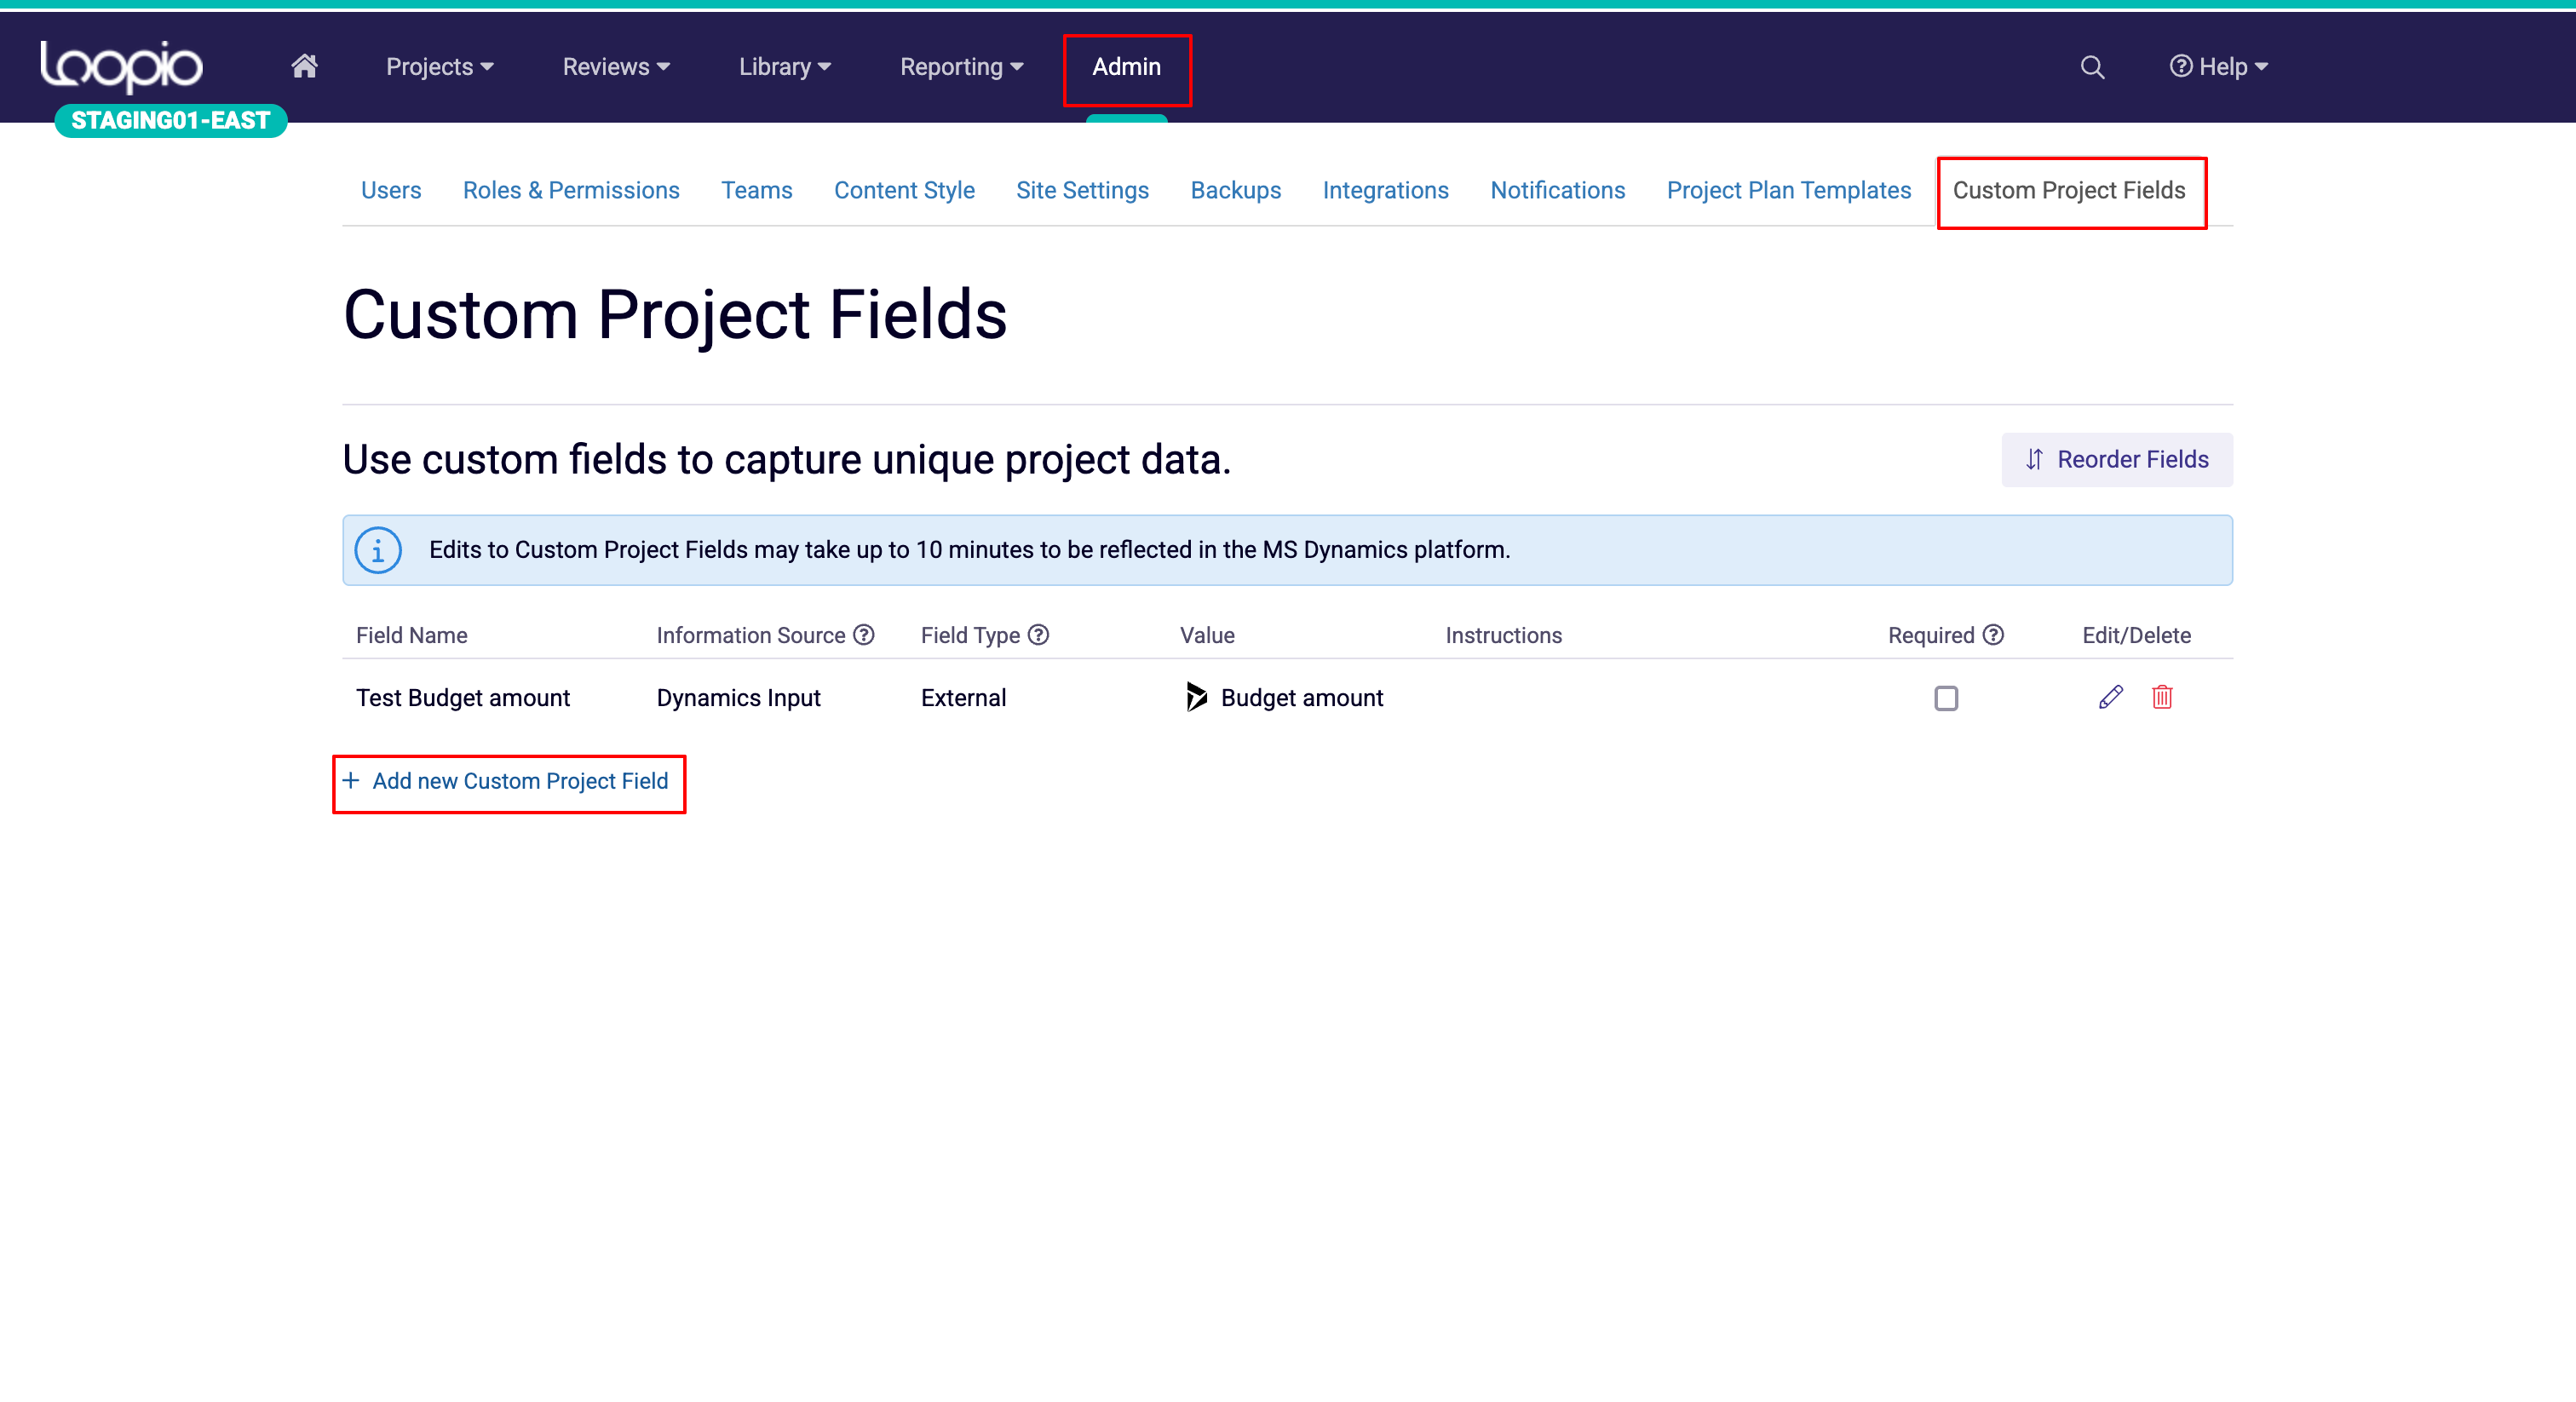Click the info icon in the blue banner
This screenshot has width=2576, height=1402.
coord(378,549)
